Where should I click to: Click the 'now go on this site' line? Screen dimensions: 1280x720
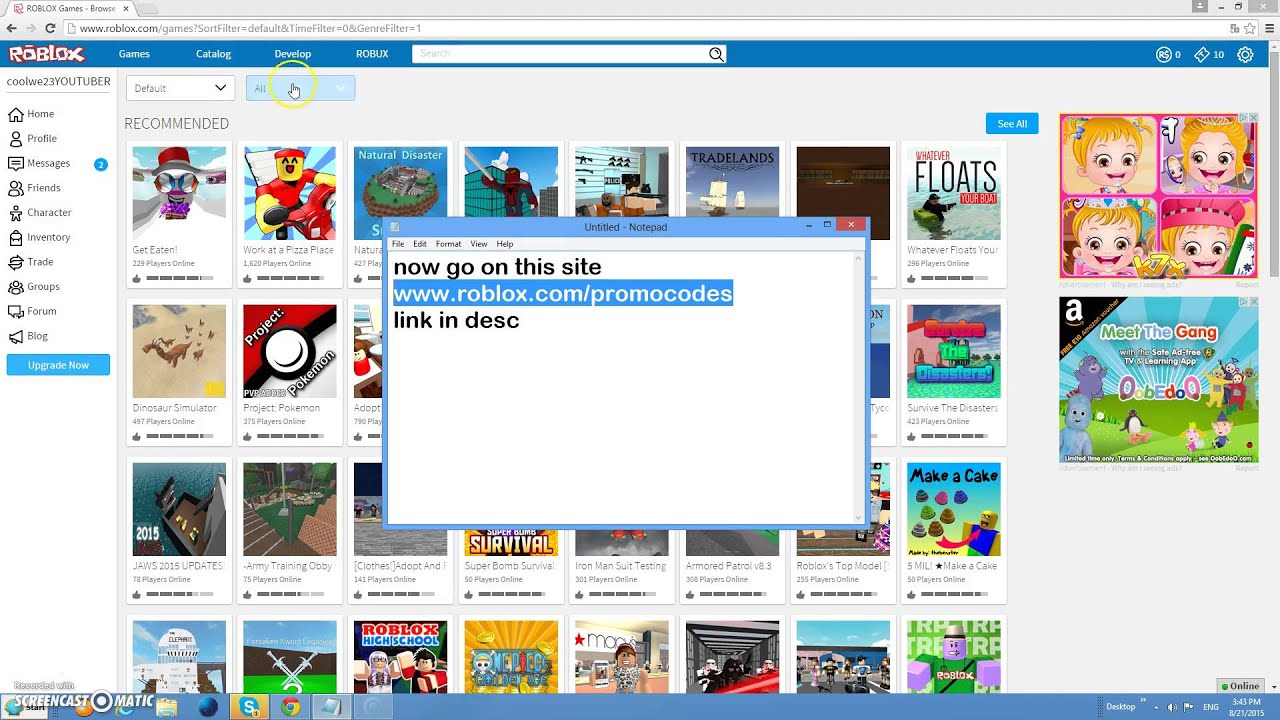tap(497, 267)
